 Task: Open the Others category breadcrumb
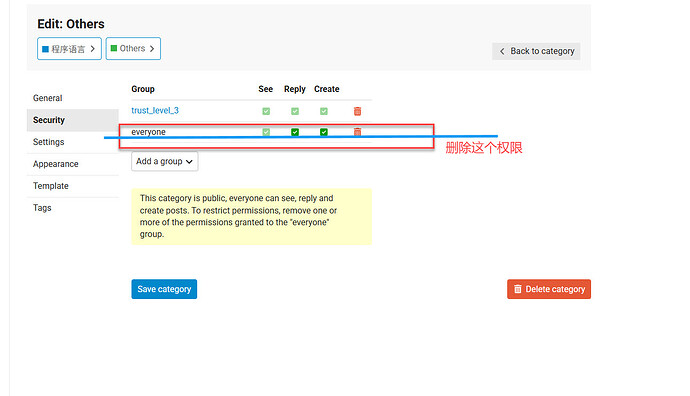click(x=133, y=48)
